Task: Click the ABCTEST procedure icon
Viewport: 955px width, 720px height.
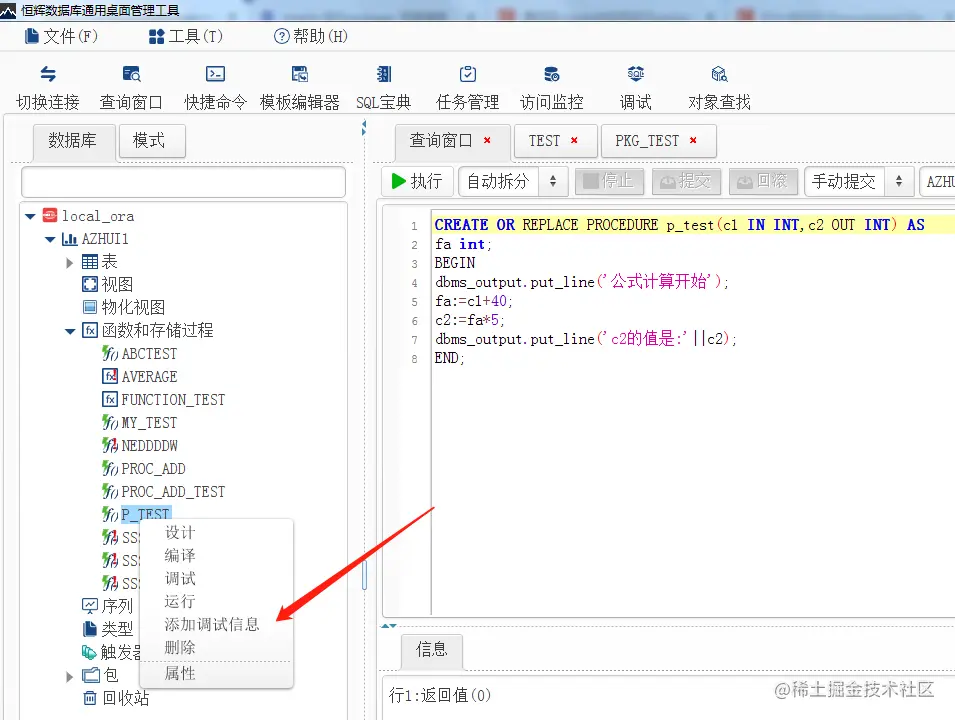Action: point(110,353)
